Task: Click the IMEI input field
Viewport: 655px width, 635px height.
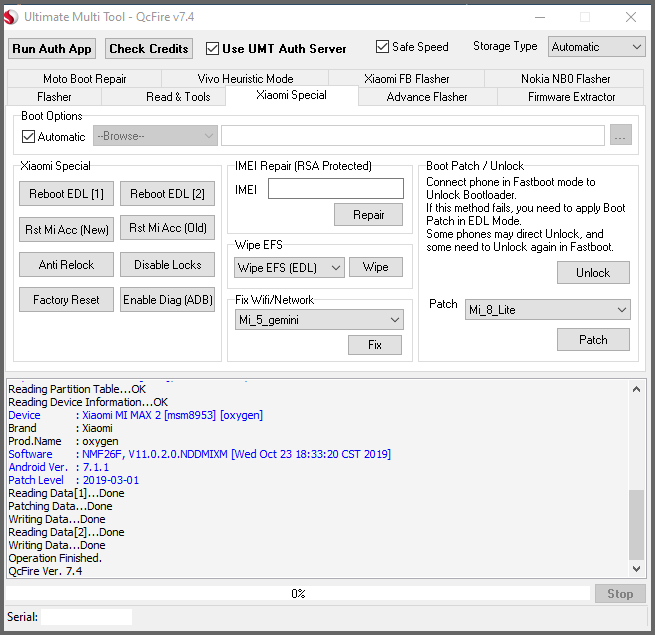Action: [x=336, y=188]
